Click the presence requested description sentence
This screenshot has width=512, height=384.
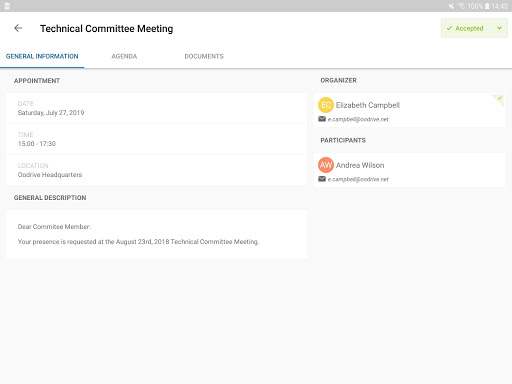tap(138, 242)
